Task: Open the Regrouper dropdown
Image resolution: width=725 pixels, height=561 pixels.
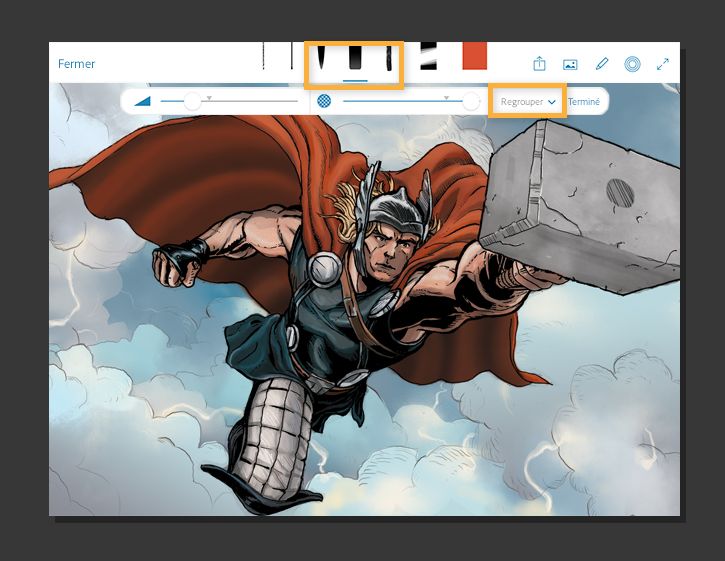Action: click(x=528, y=101)
